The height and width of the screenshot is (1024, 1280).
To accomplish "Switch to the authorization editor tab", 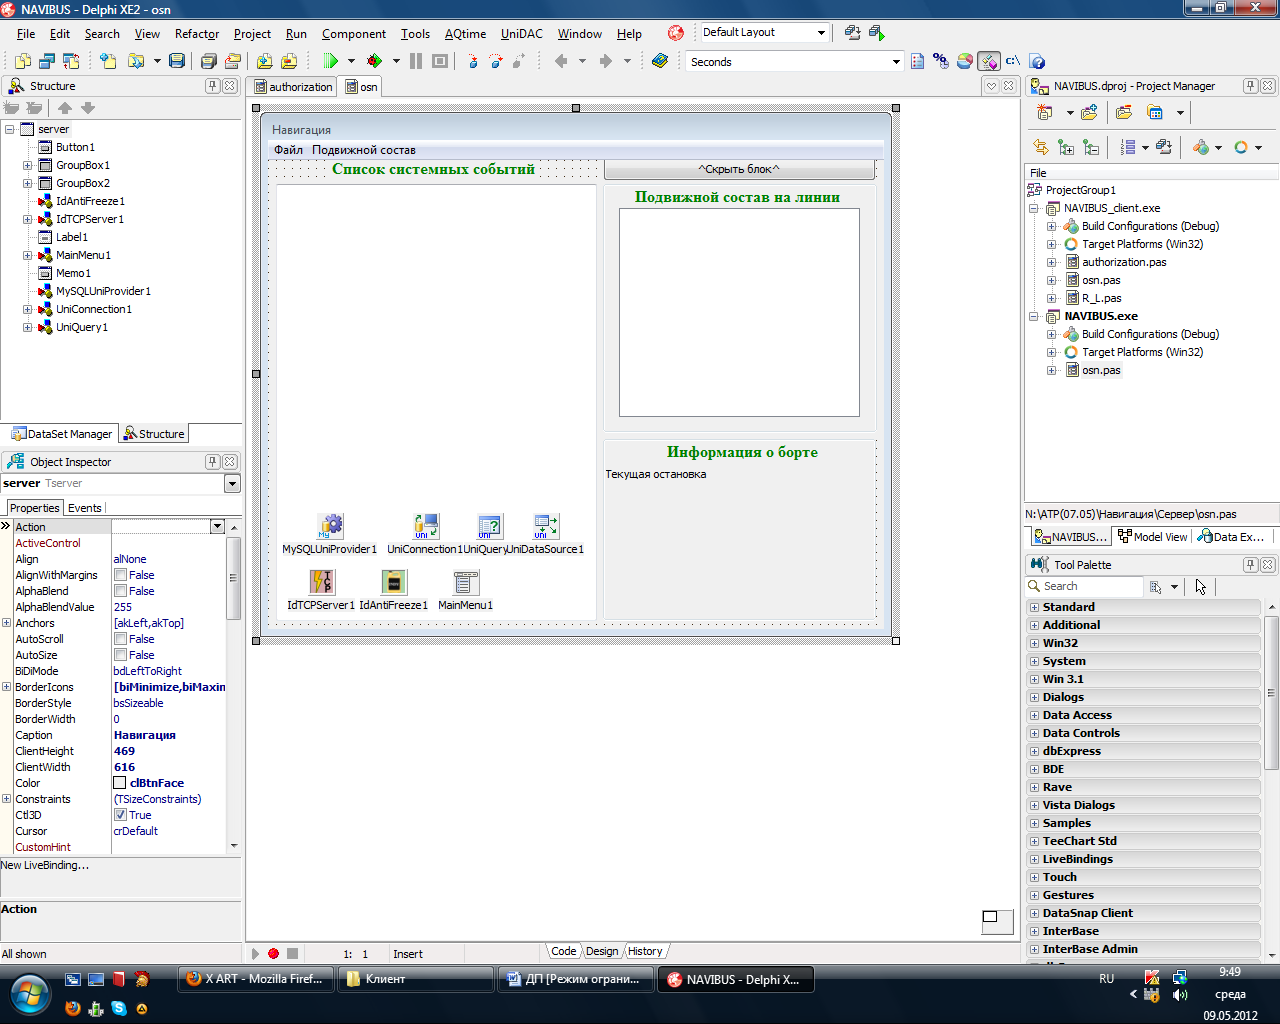I will point(292,87).
